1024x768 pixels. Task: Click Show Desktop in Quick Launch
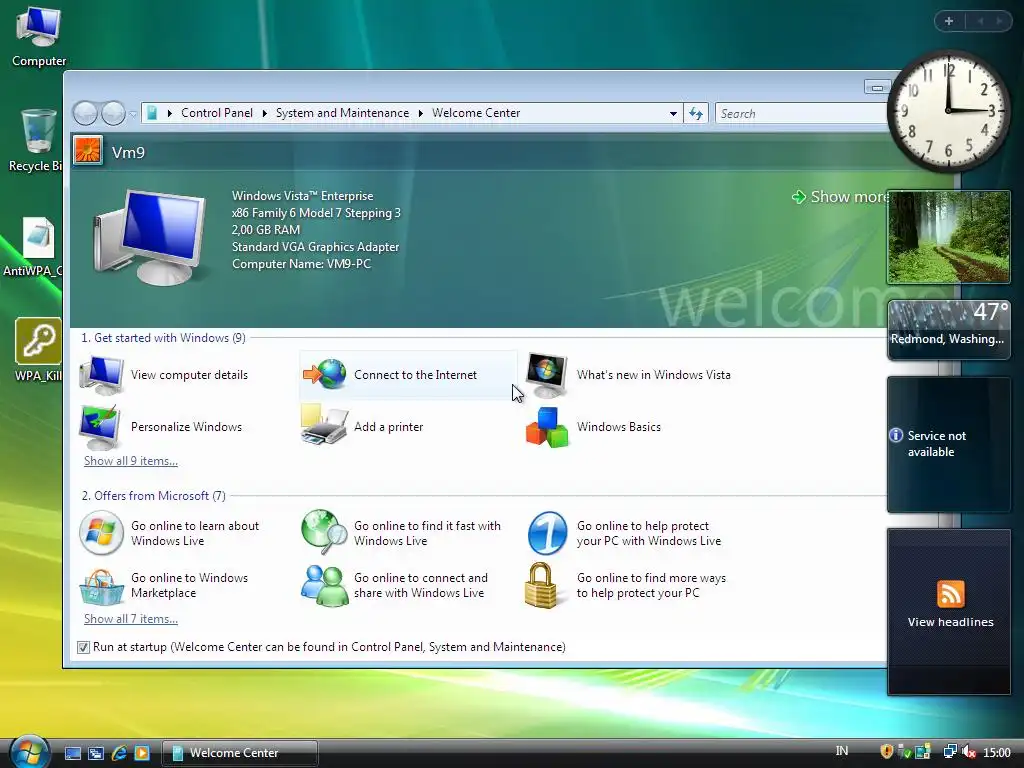pyautogui.click(x=73, y=753)
